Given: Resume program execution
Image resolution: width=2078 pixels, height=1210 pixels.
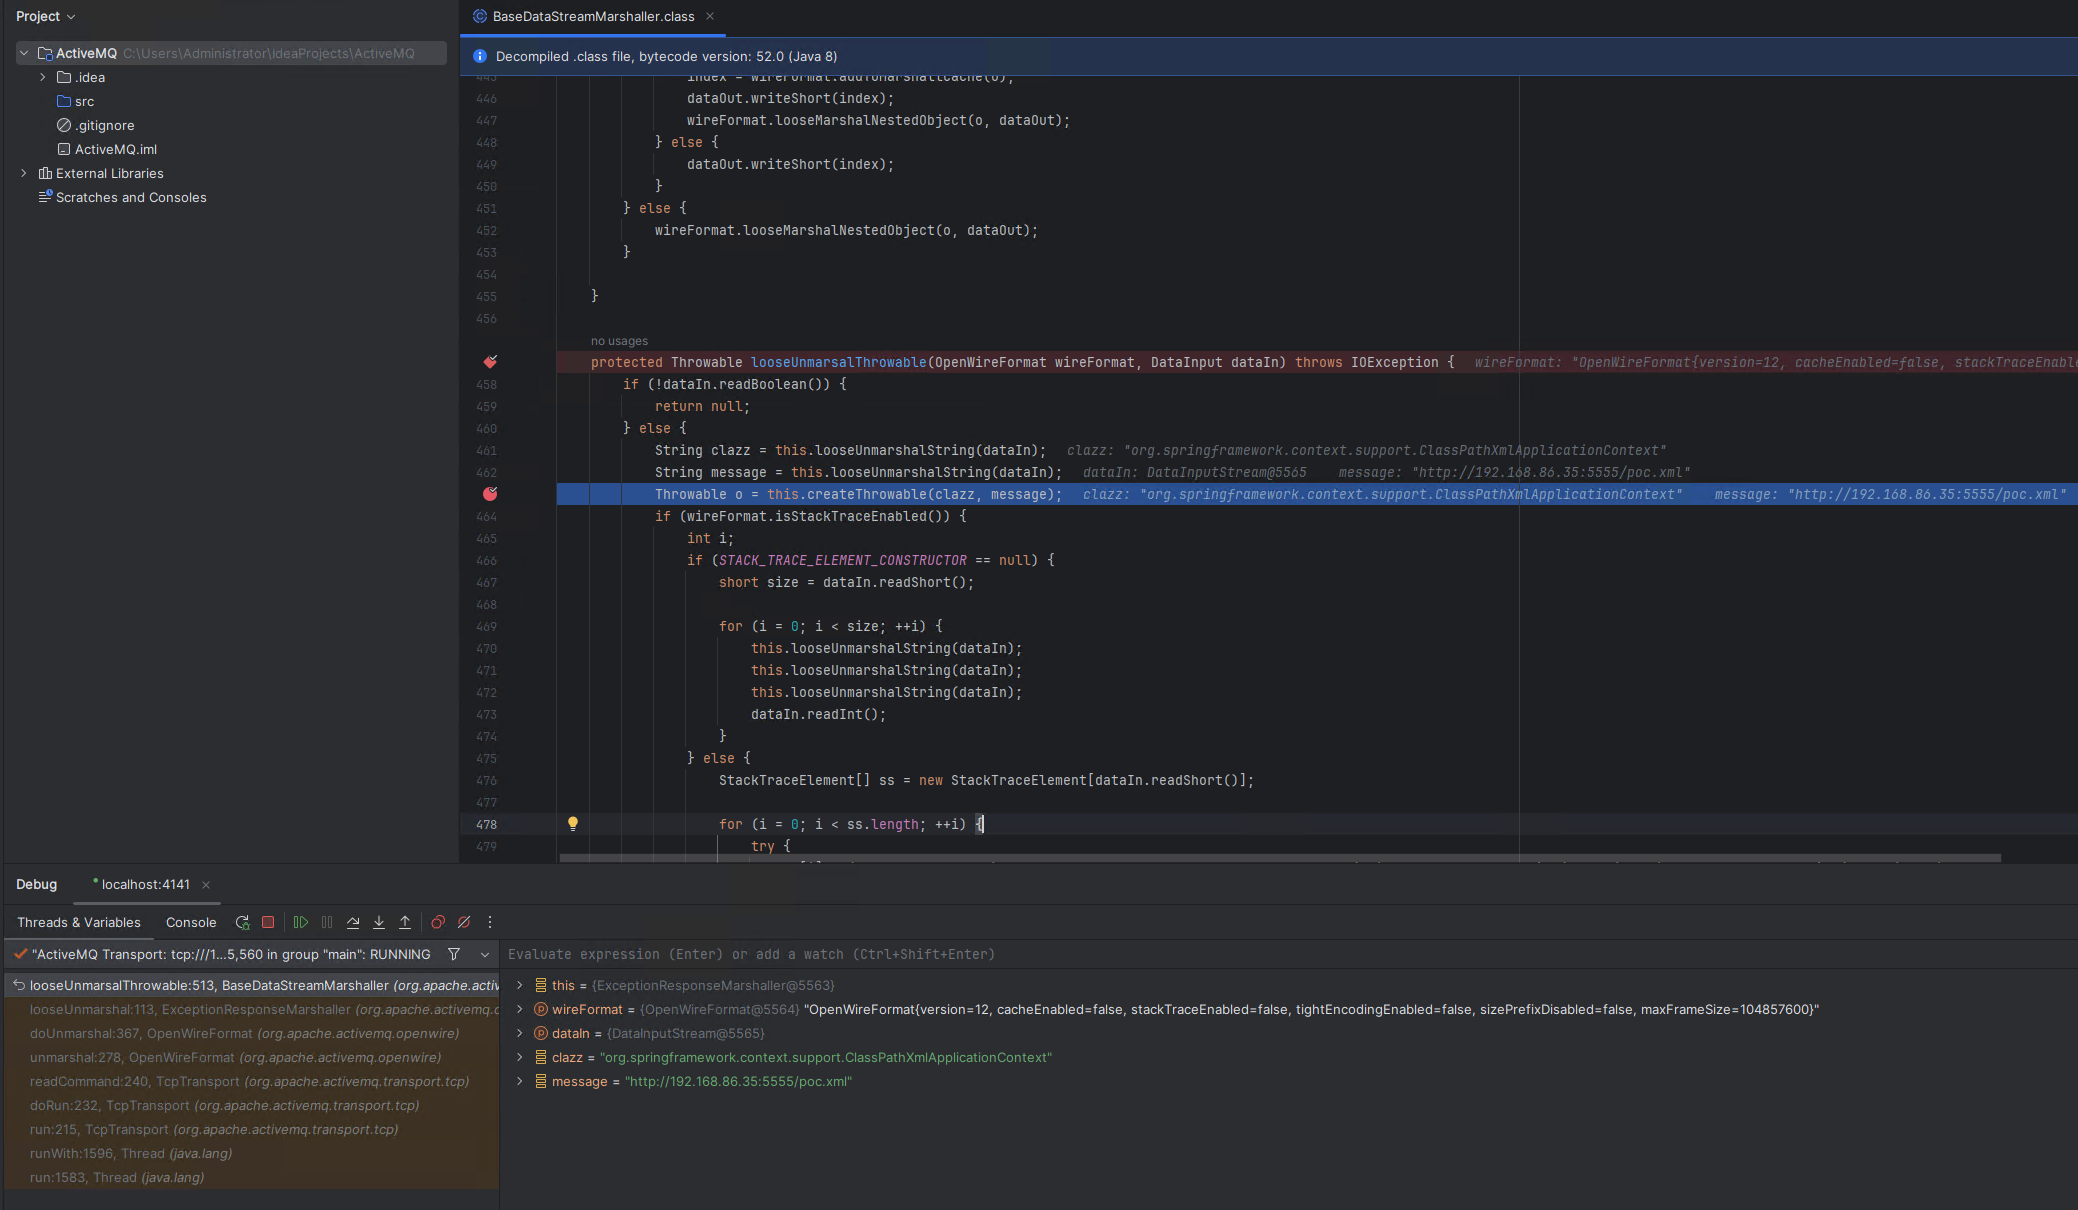Looking at the screenshot, I should [300, 922].
